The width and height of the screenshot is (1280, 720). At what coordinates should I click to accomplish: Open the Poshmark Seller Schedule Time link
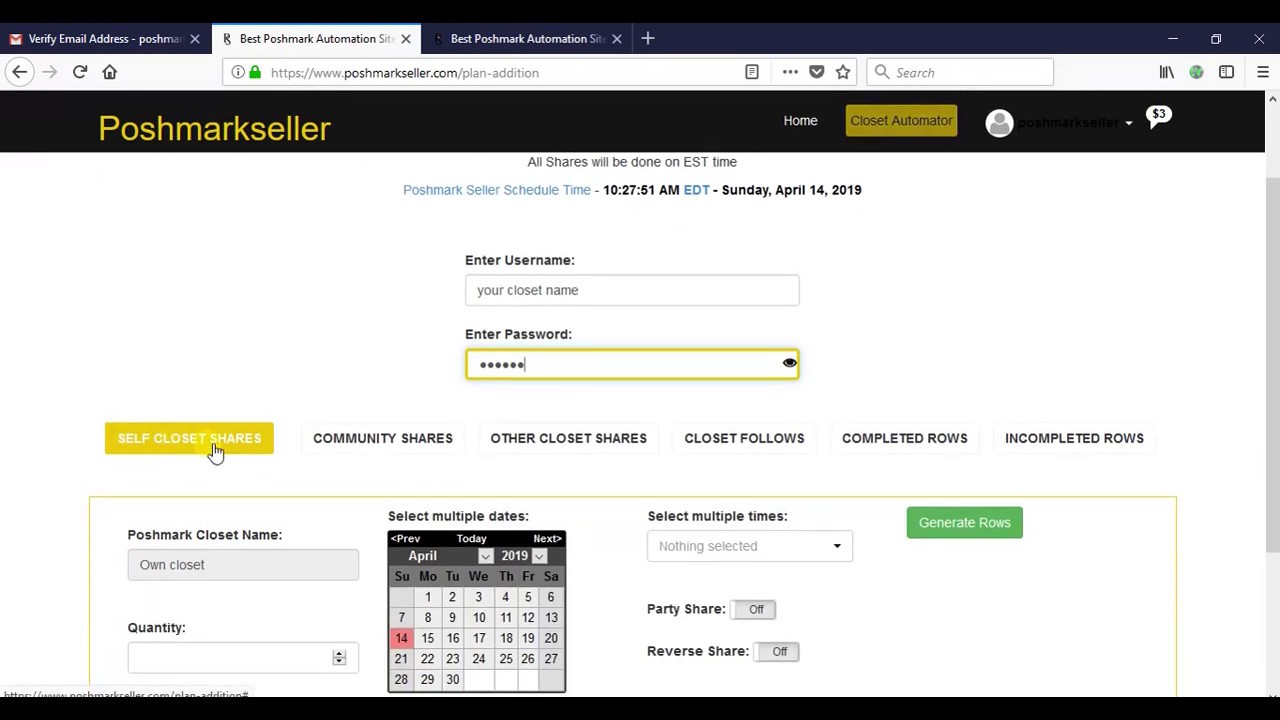[497, 190]
